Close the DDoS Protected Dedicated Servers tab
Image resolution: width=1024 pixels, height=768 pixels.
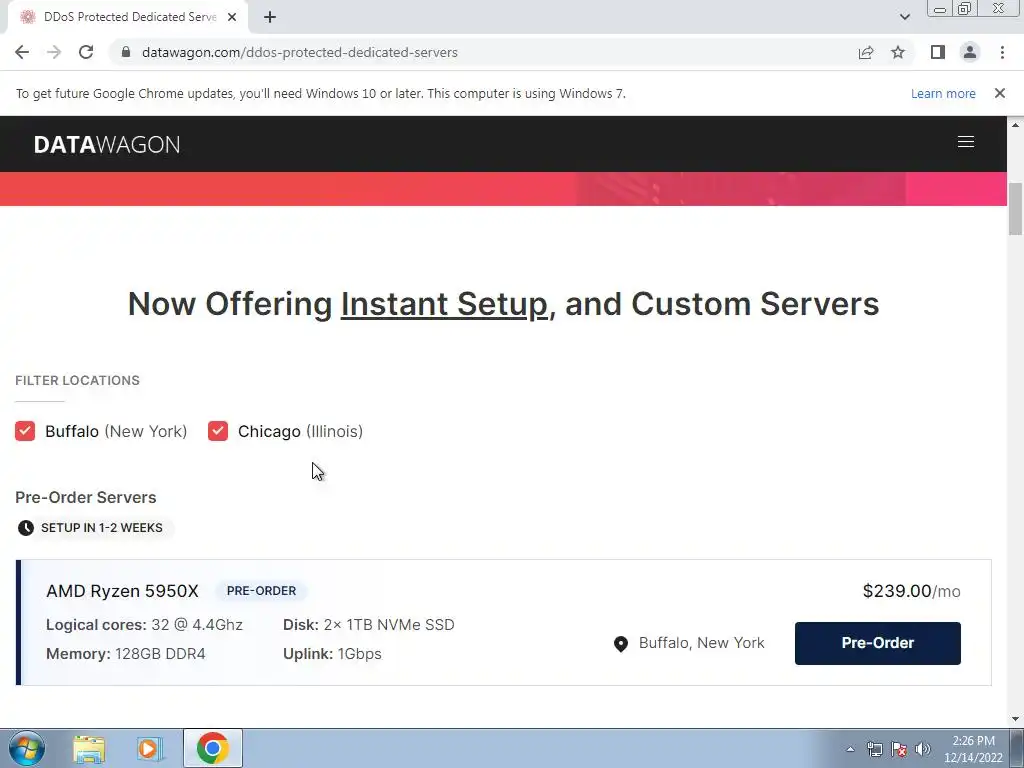tap(232, 17)
